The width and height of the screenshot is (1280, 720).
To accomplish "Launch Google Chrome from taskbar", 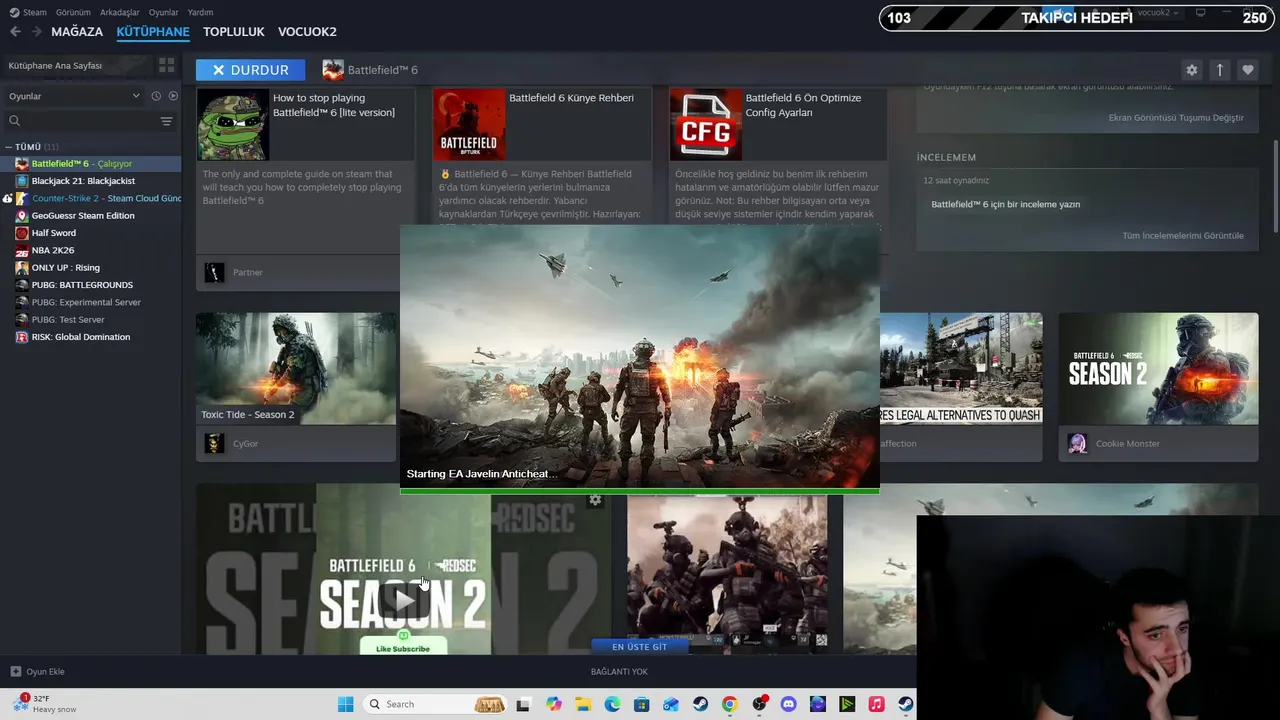I will click(x=729, y=704).
